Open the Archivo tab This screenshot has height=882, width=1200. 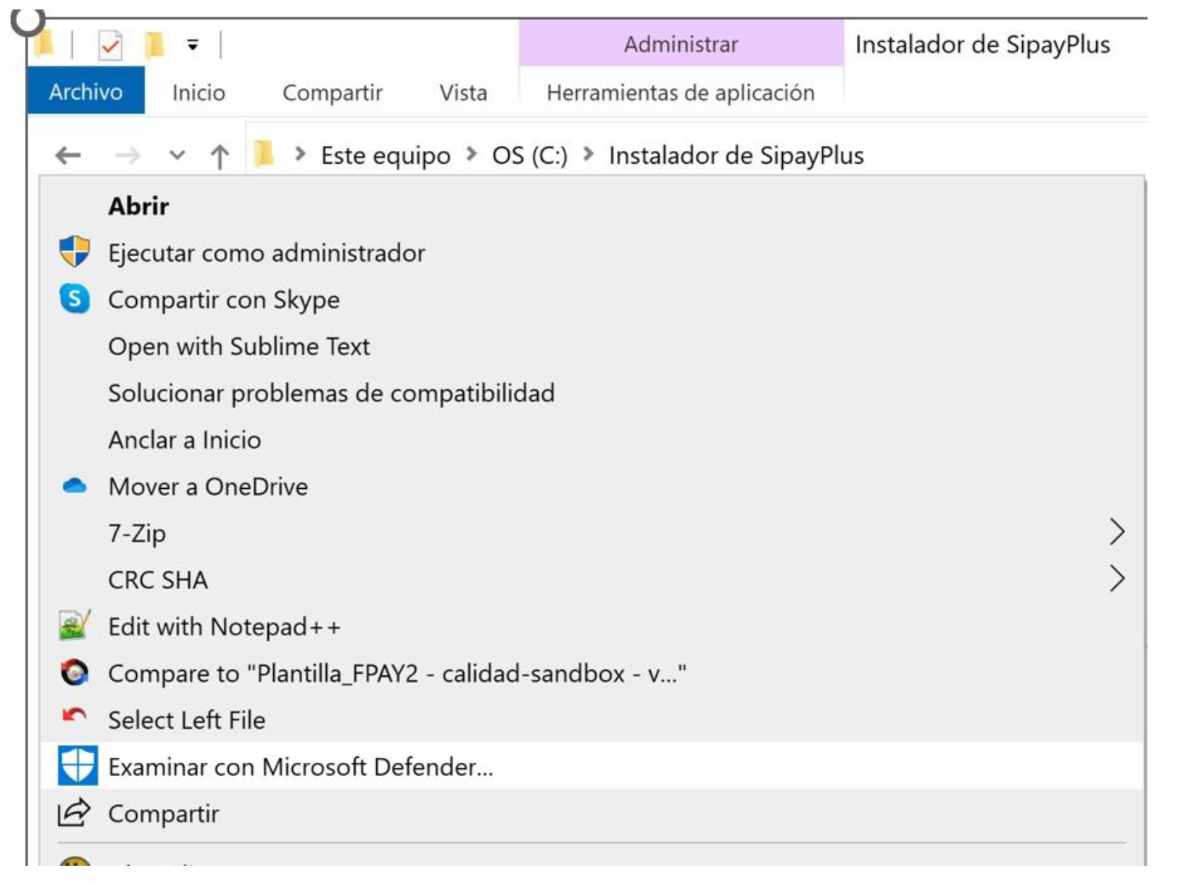(x=86, y=93)
